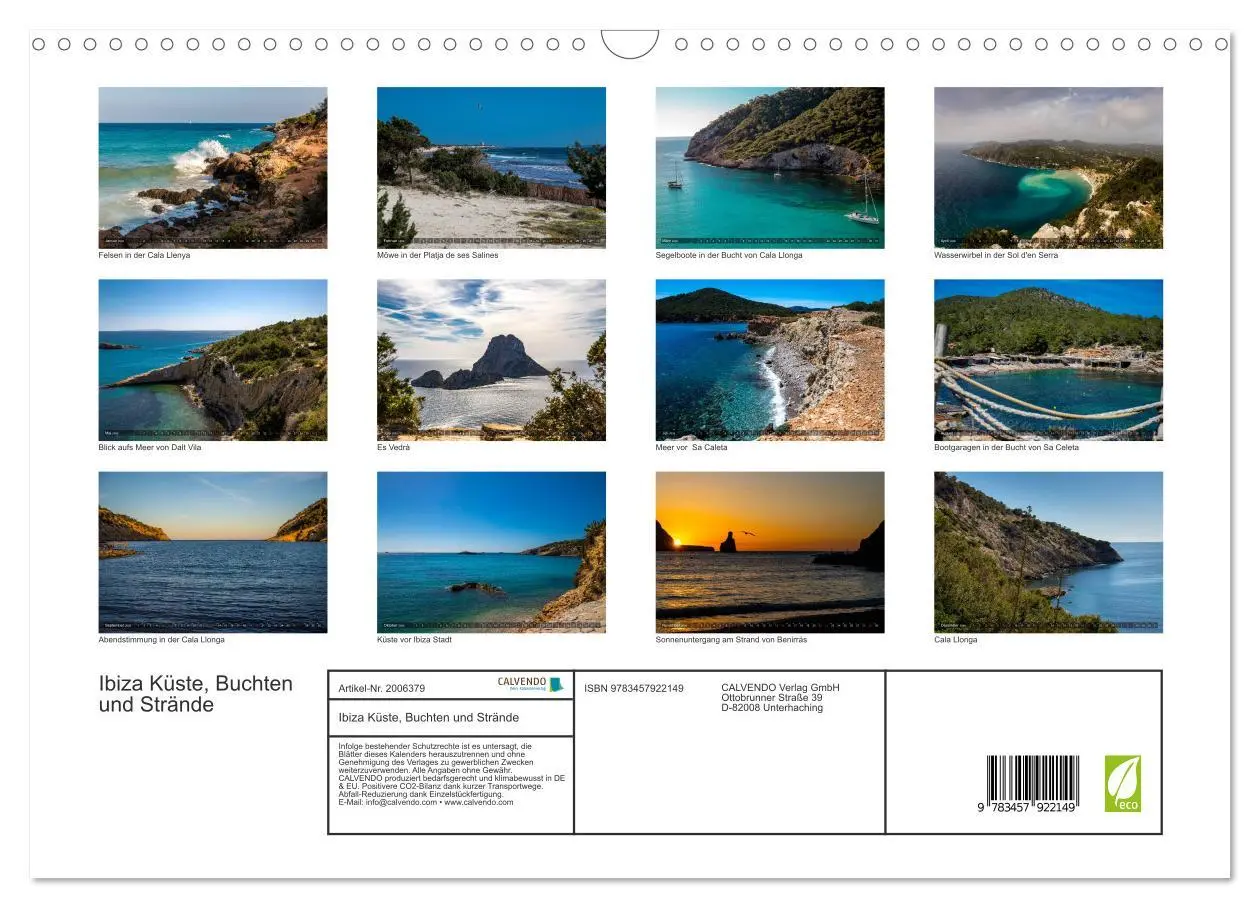
Task: Click the 'Cala Llonga' caption under last photo
Action: pos(956,639)
